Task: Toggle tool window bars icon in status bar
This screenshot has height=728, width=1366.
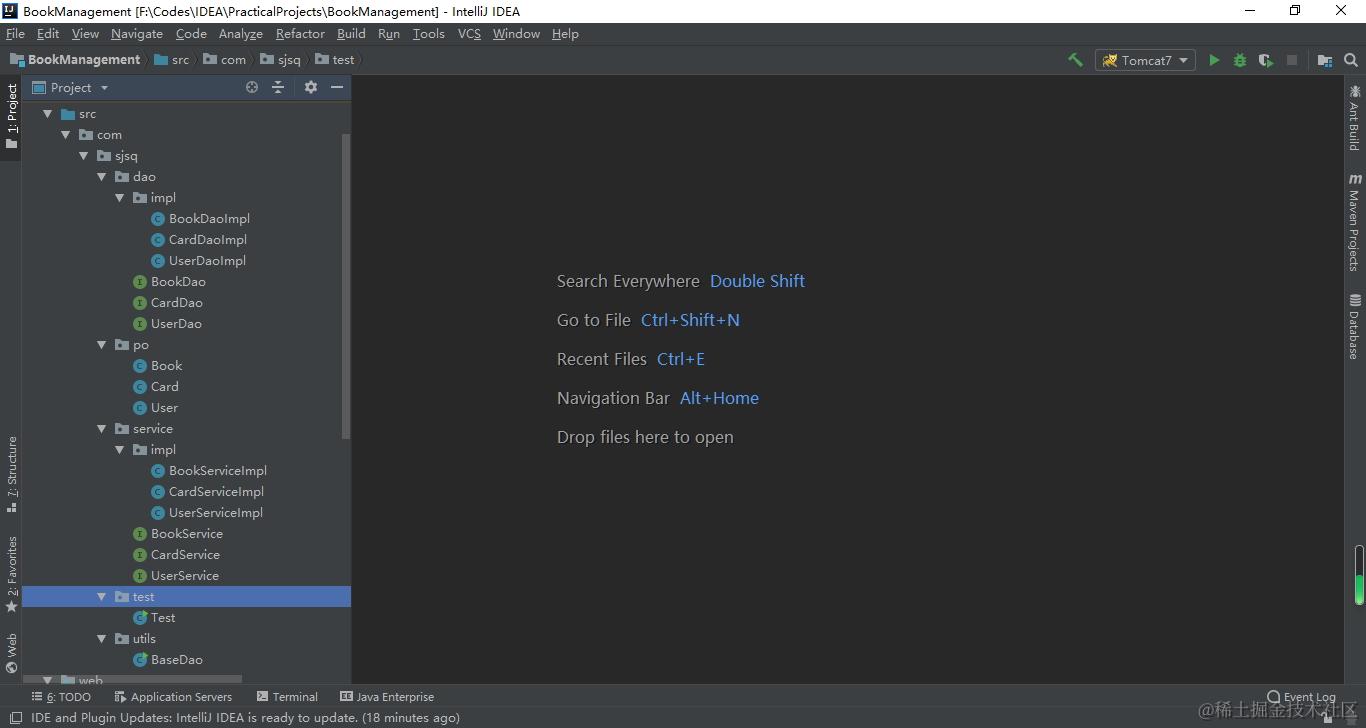Action: pyautogui.click(x=15, y=718)
